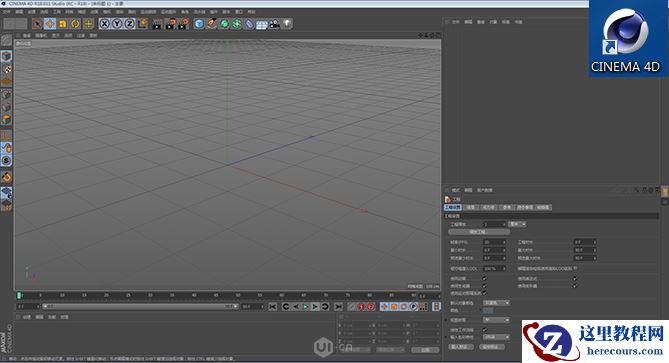Open the Key Interpolation tab
The image size is (669, 363).
[x=543, y=207]
